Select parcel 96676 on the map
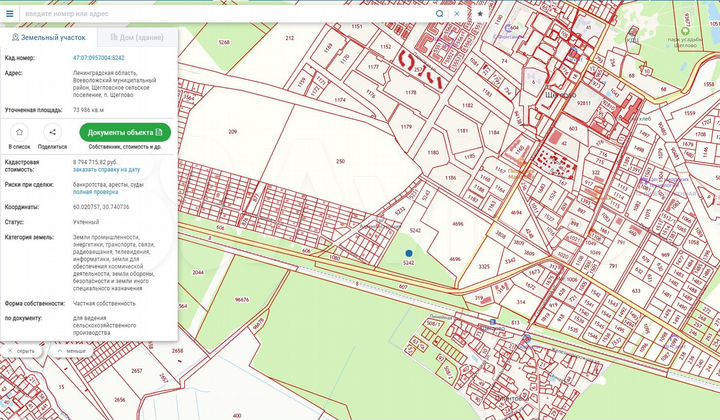This screenshot has width=720, height=420. (241, 298)
